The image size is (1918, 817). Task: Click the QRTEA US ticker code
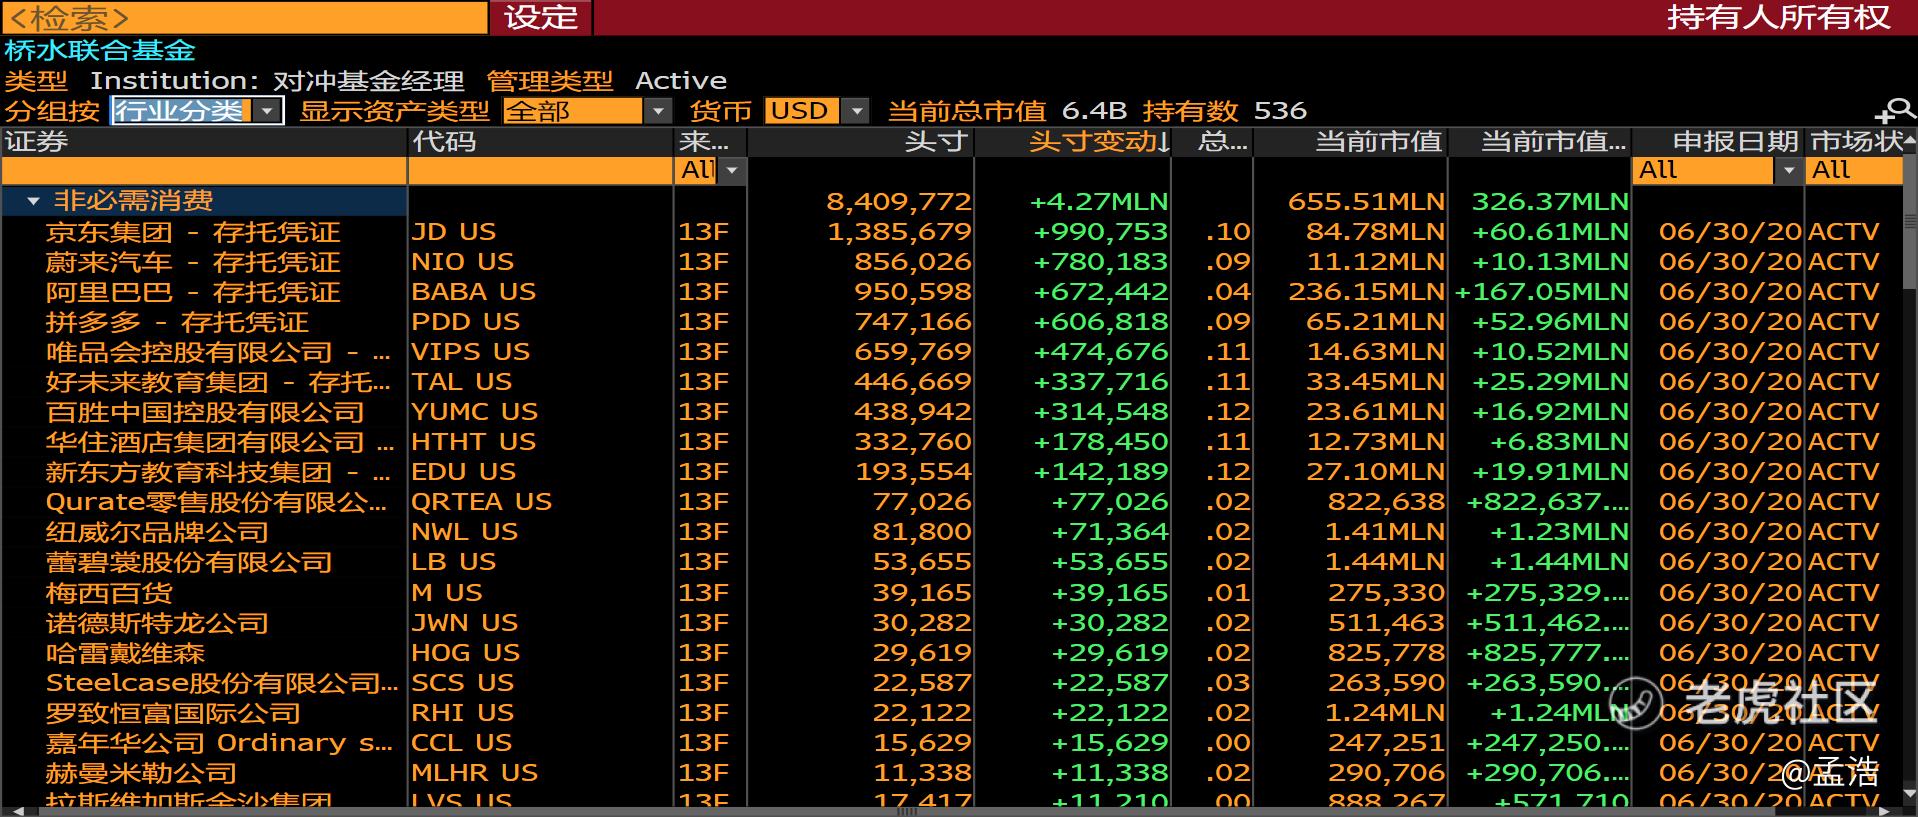(482, 502)
